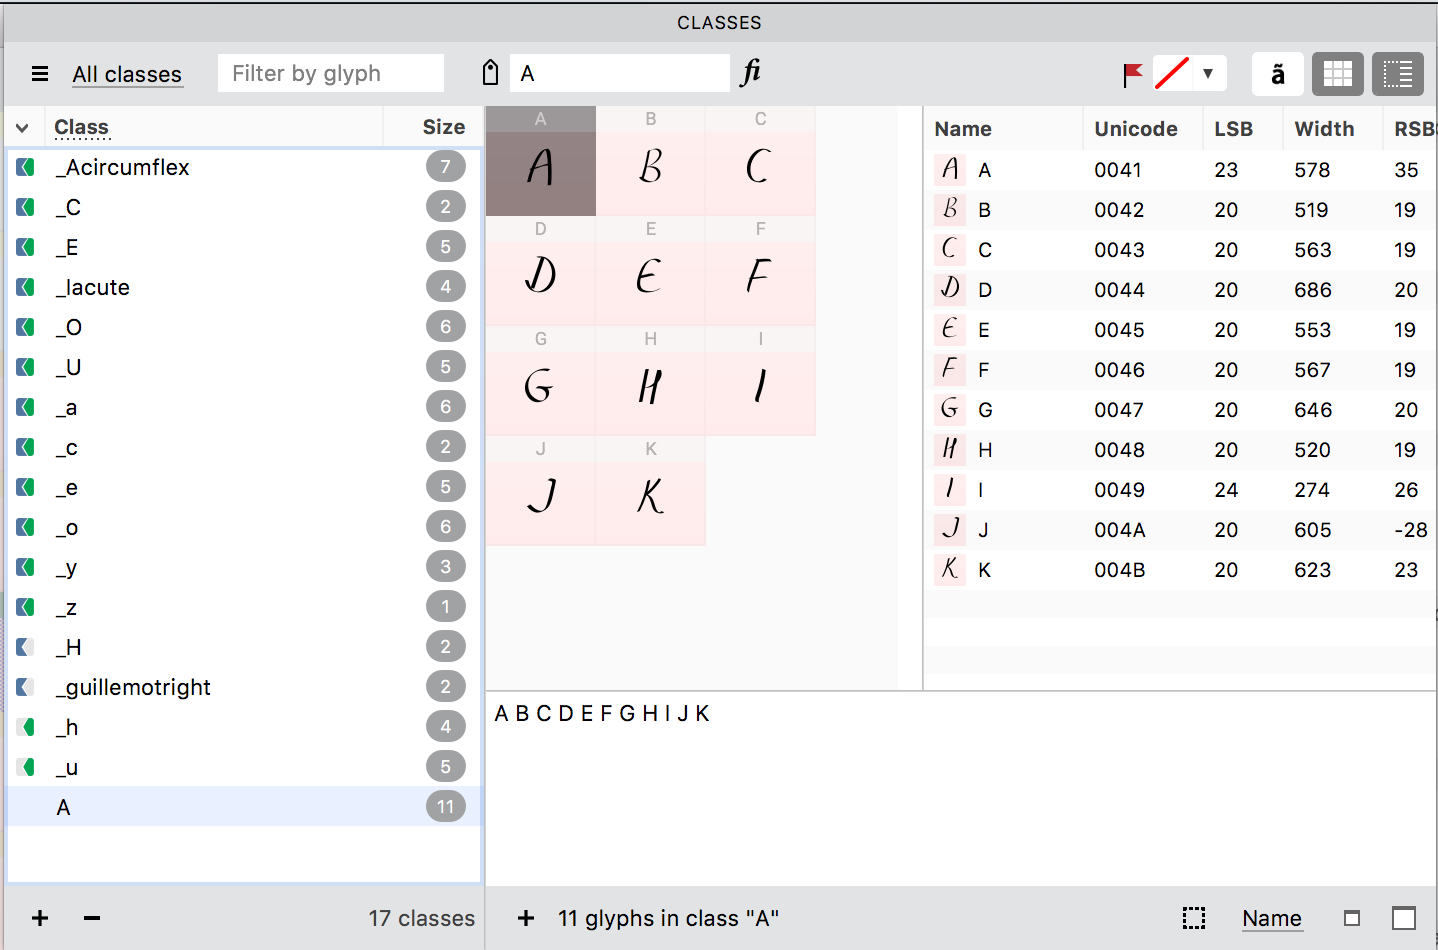Click the Filter by glyph field
The image size is (1438, 950).
(330, 74)
